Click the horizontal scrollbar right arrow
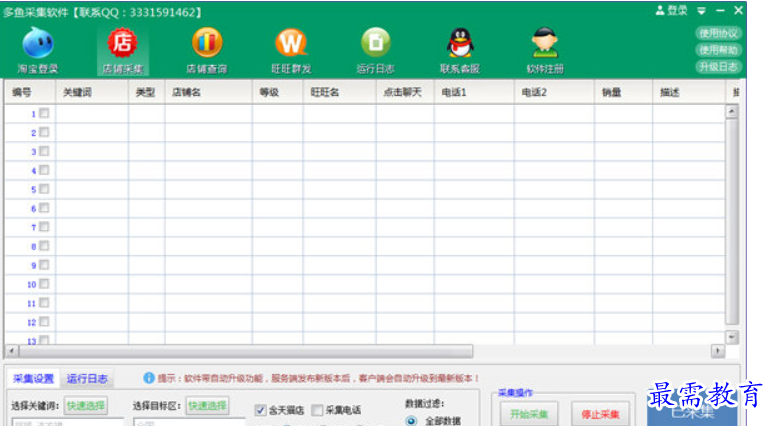The height and width of the screenshot is (426, 771). 718,351
